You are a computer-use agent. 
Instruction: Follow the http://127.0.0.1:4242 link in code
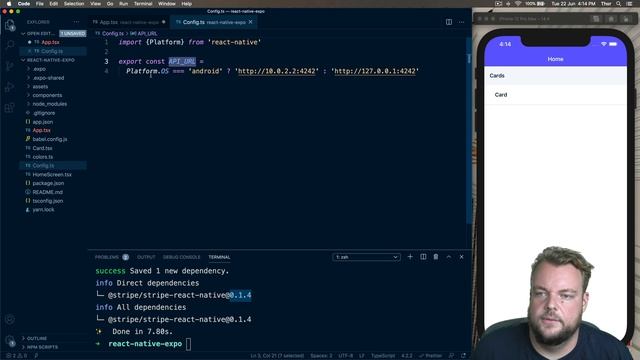click(x=375, y=71)
